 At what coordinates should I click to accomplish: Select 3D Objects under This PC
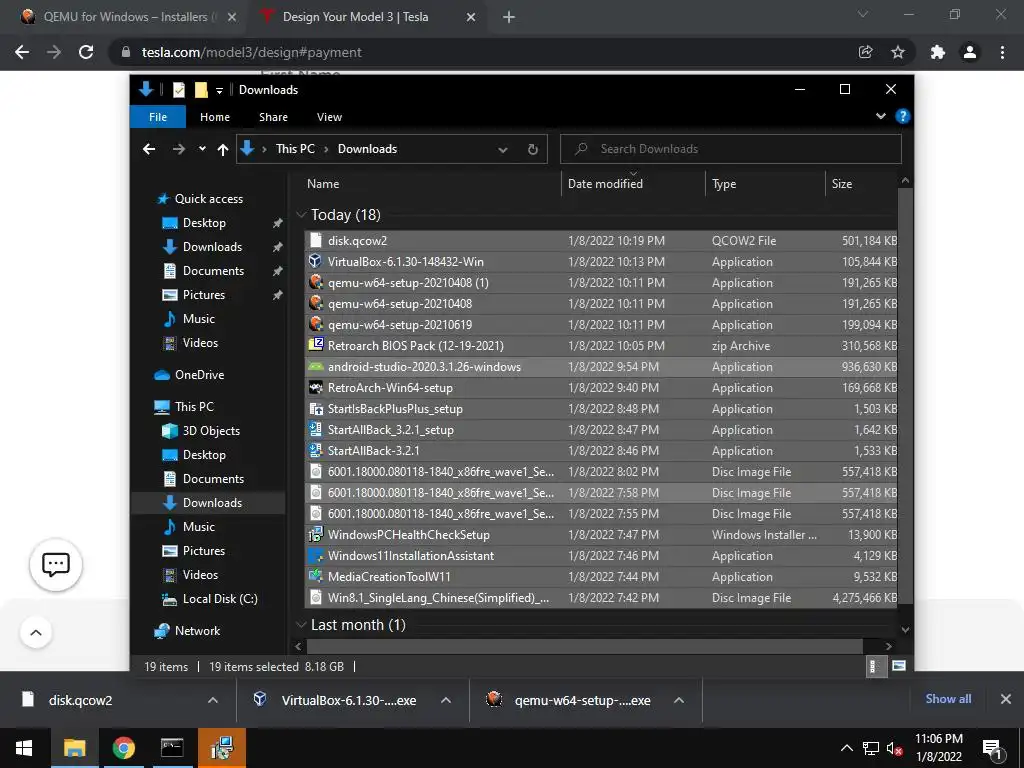tap(211, 431)
